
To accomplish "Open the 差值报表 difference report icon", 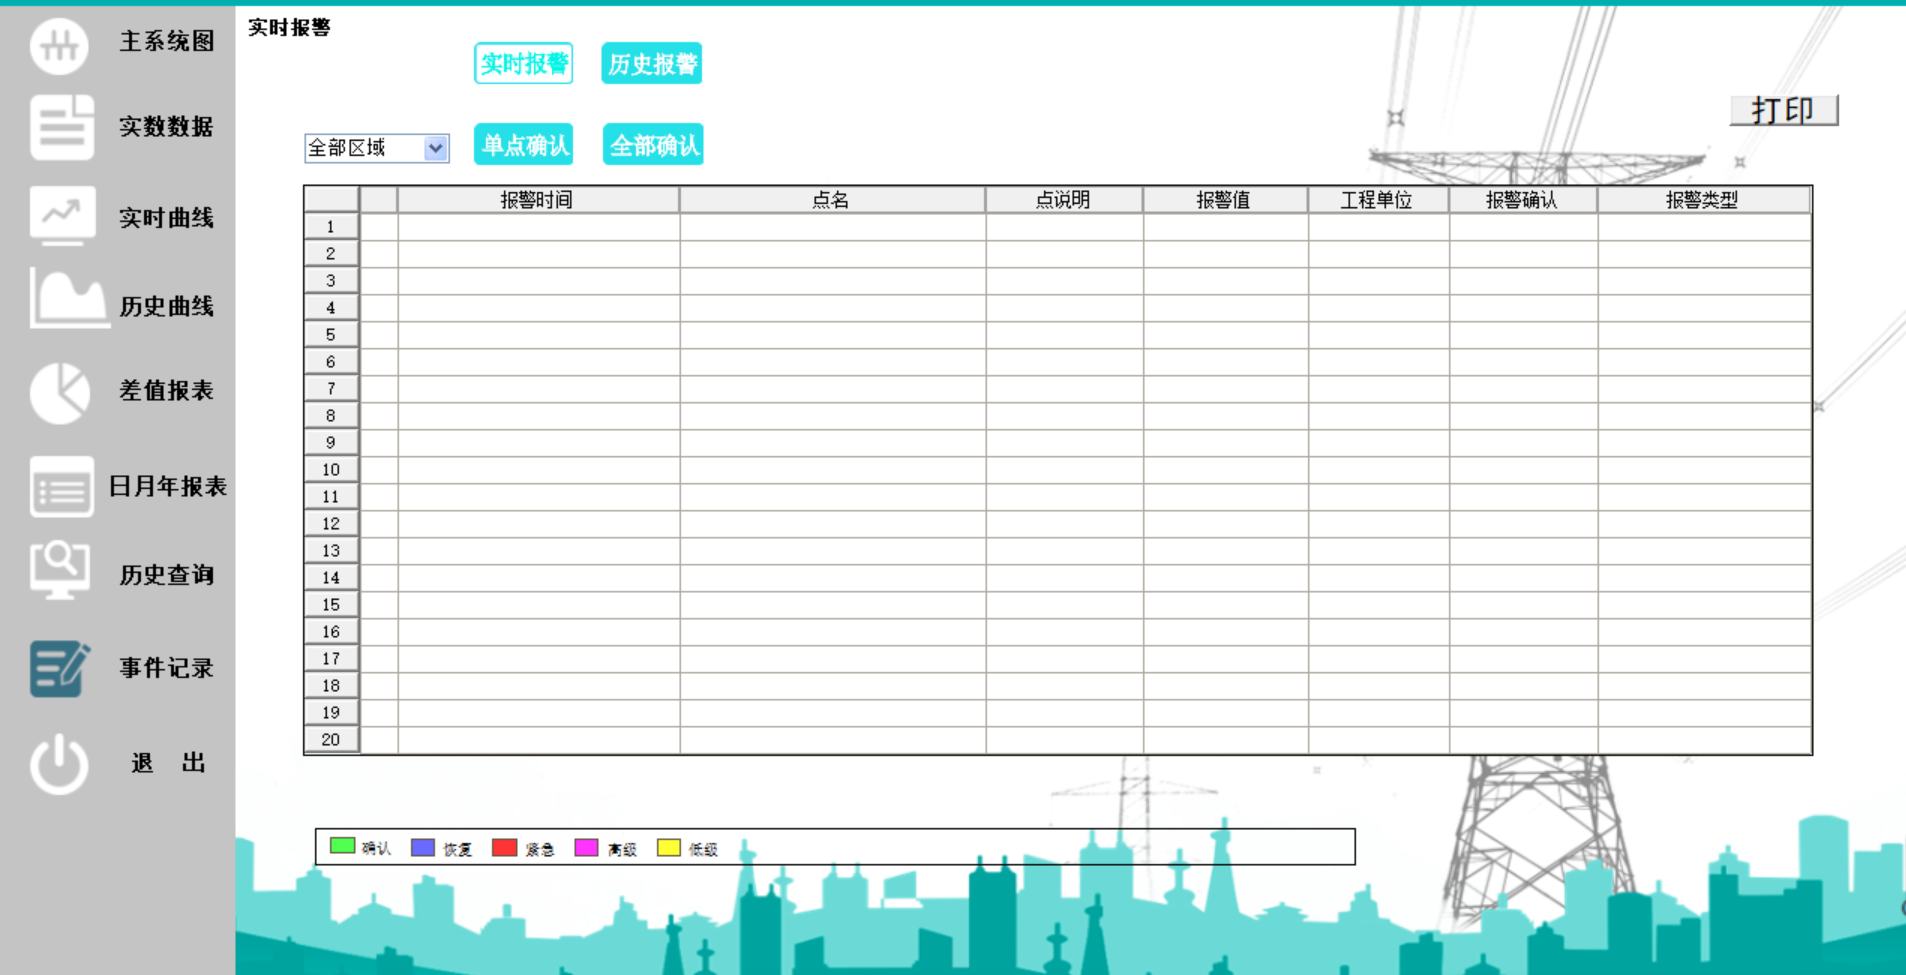I will pyautogui.click(x=60, y=392).
